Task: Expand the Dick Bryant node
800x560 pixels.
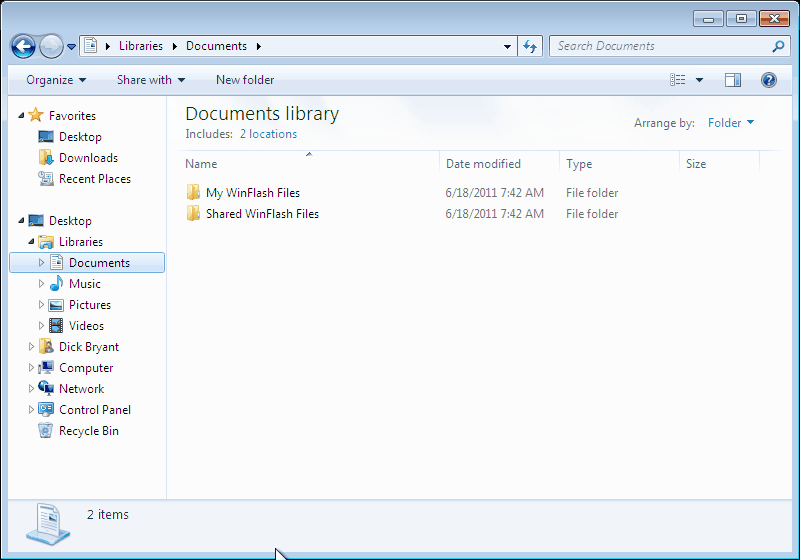Action: [x=31, y=347]
